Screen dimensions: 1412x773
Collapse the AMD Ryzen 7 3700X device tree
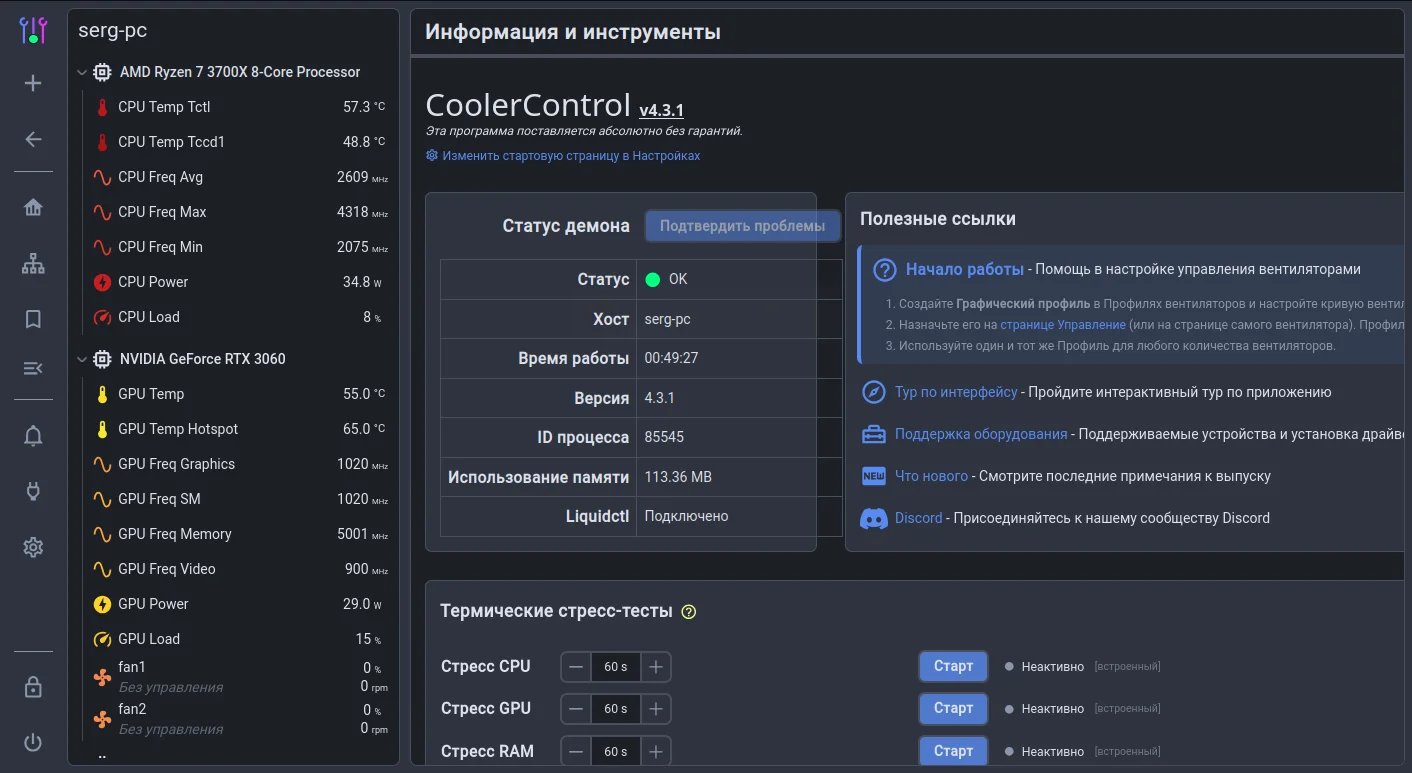(82, 72)
